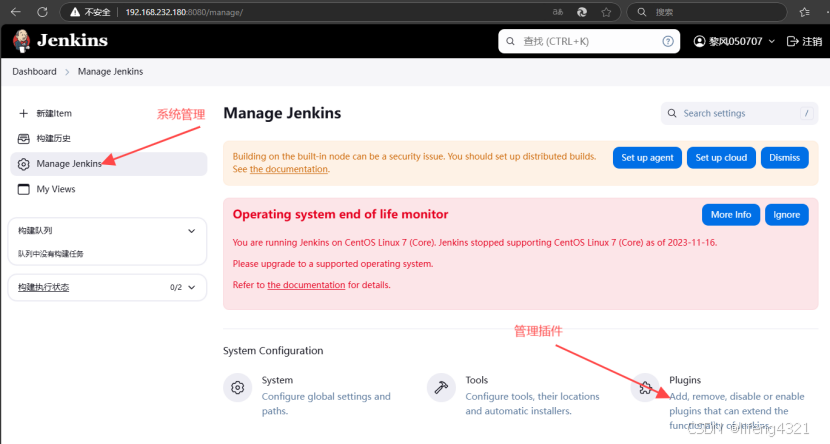The image size is (830, 444).
Task: Reload the page with the refresh icon
Action: click(42, 12)
